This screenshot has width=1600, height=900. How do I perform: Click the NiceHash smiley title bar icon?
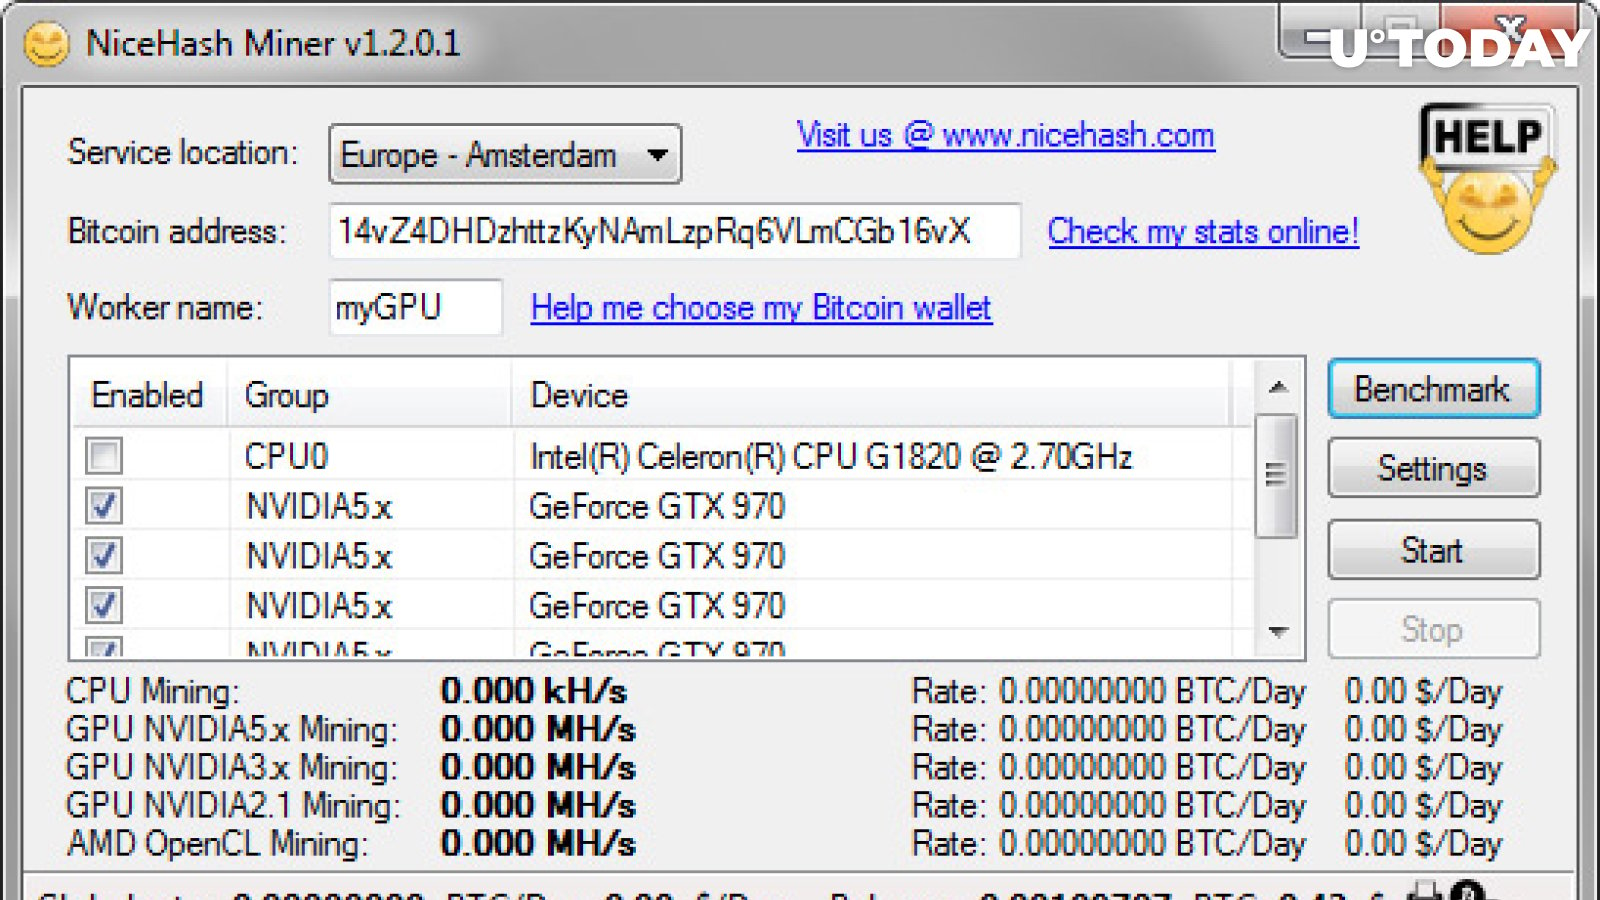tap(46, 44)
